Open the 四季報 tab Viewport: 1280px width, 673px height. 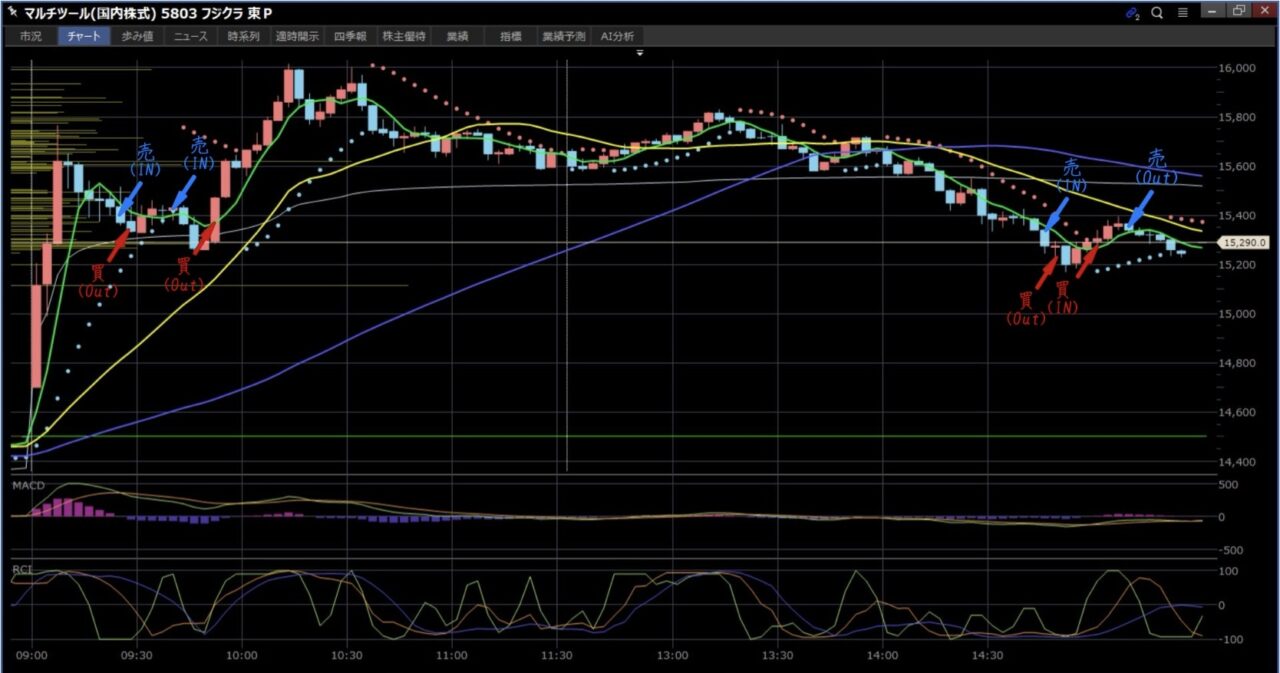tap(350, 36)
